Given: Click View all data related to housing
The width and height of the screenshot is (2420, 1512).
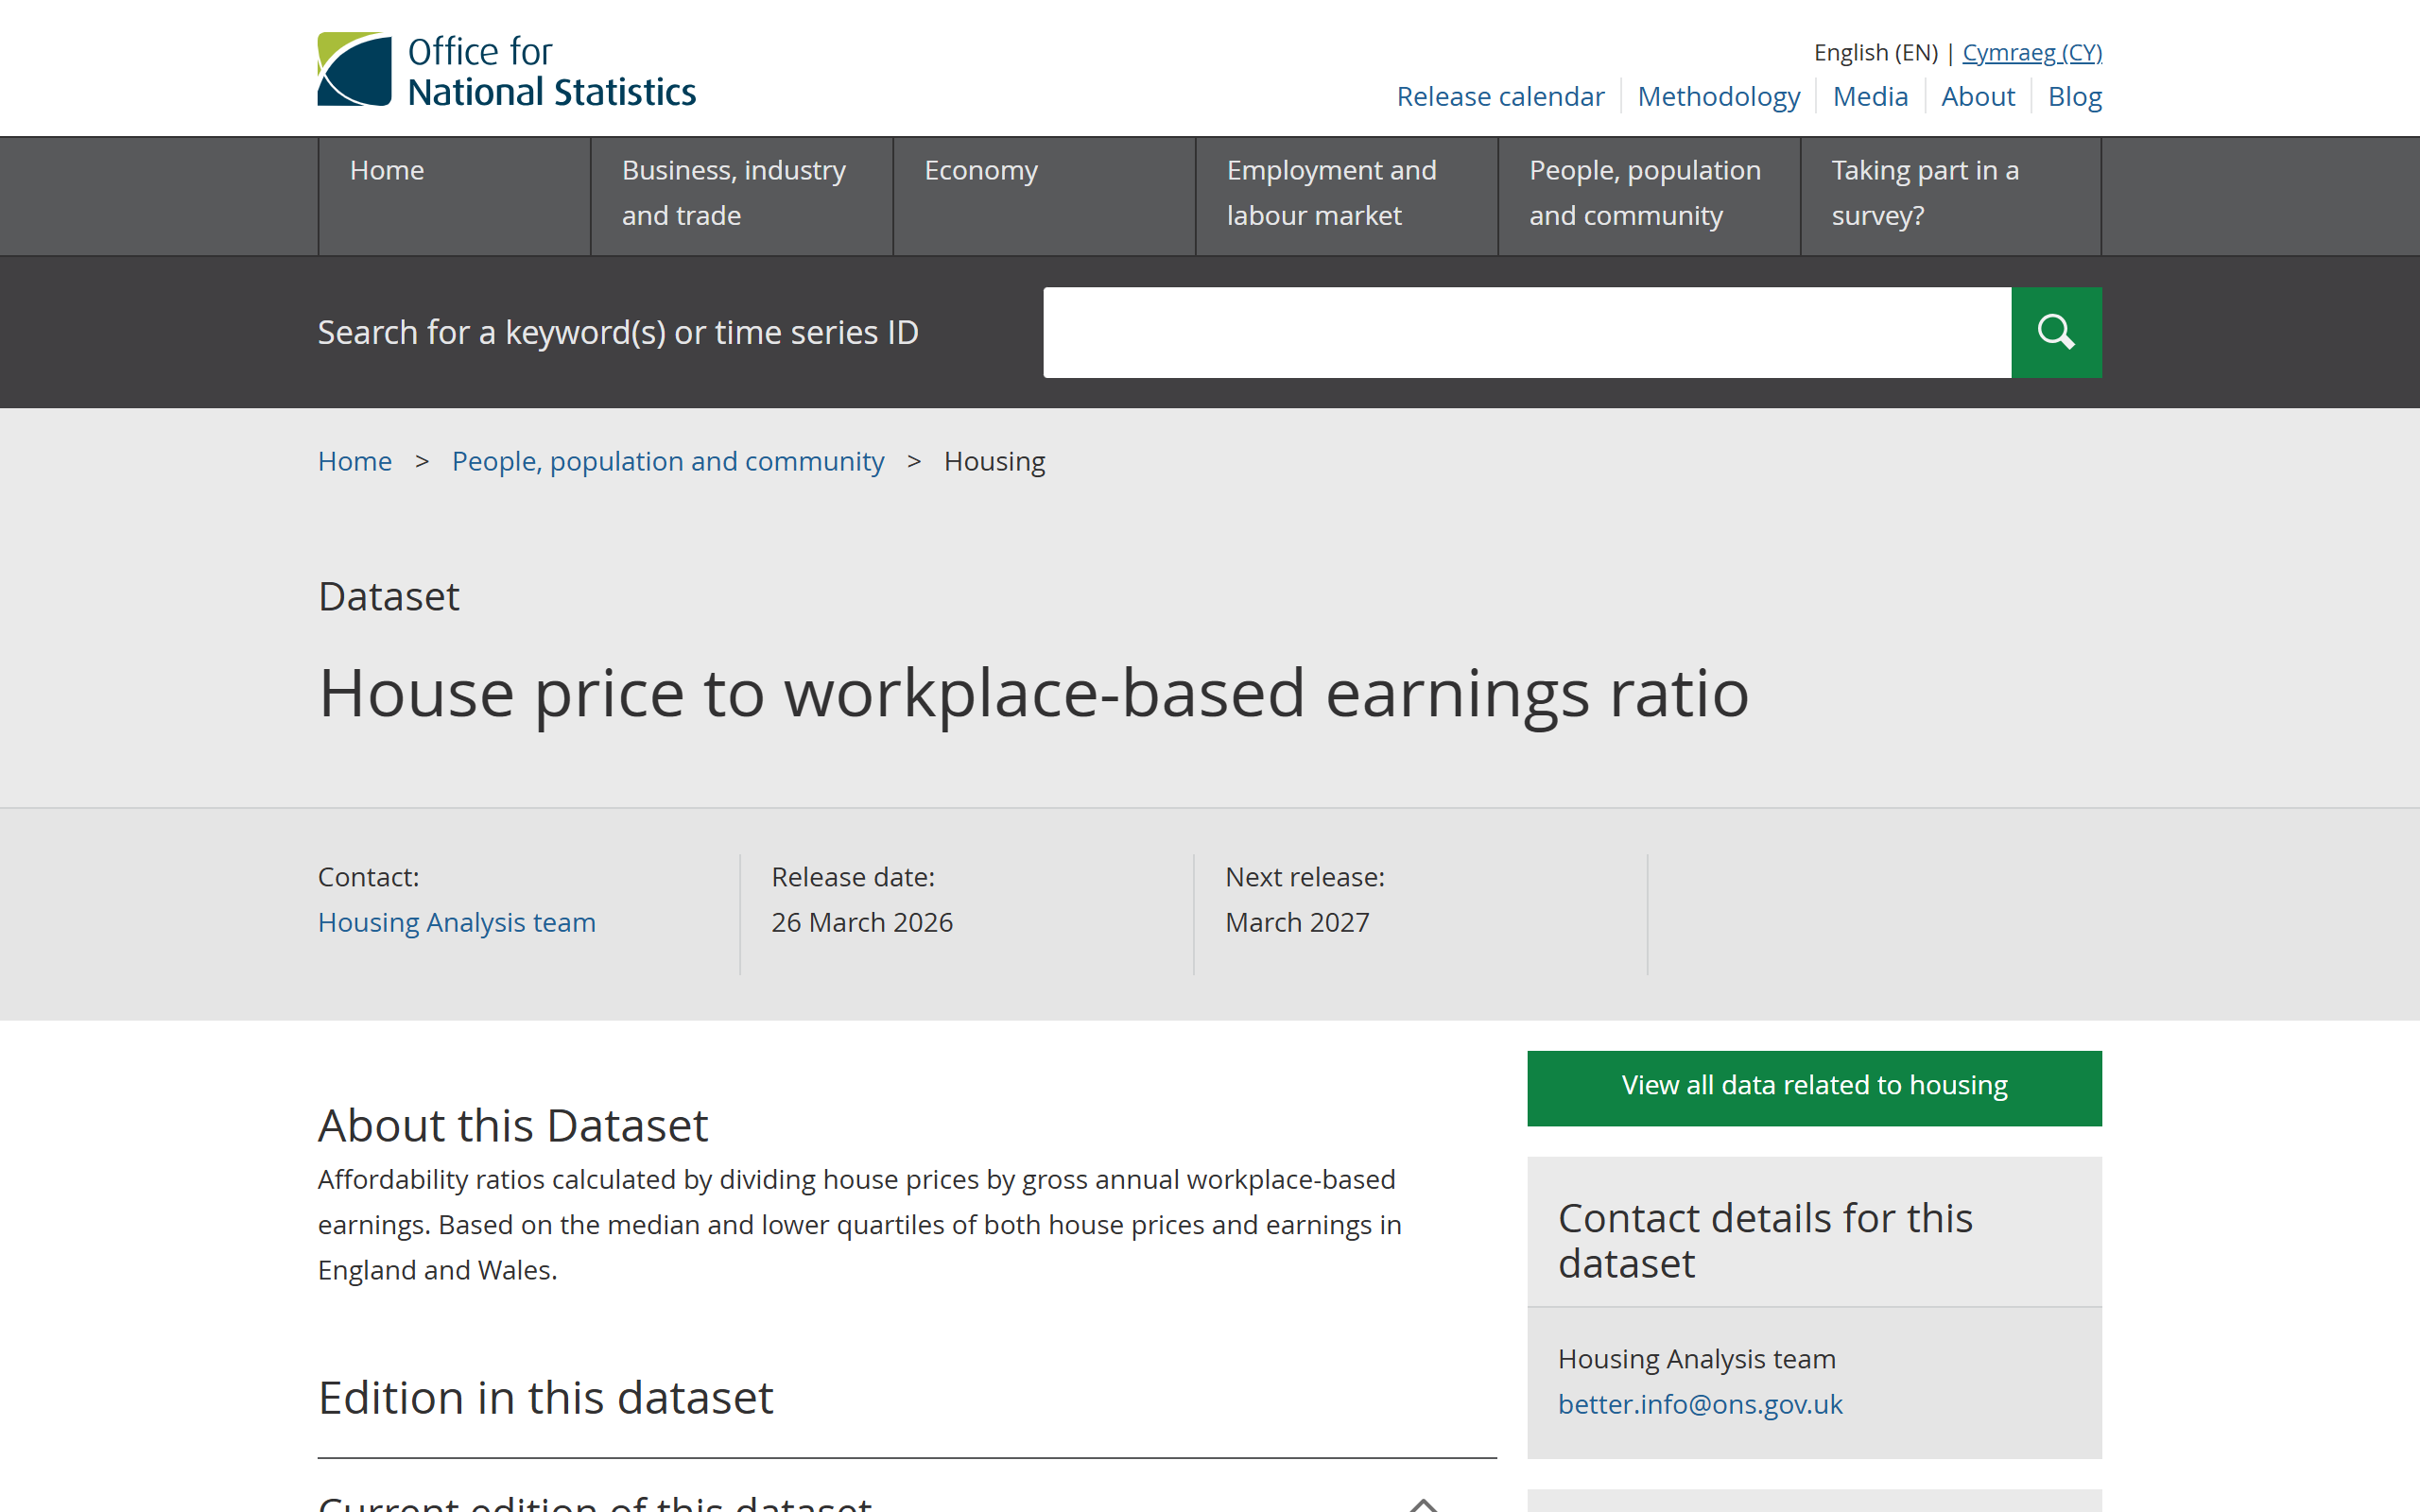Looking at the screenshot, I should pos(1814,1087).
